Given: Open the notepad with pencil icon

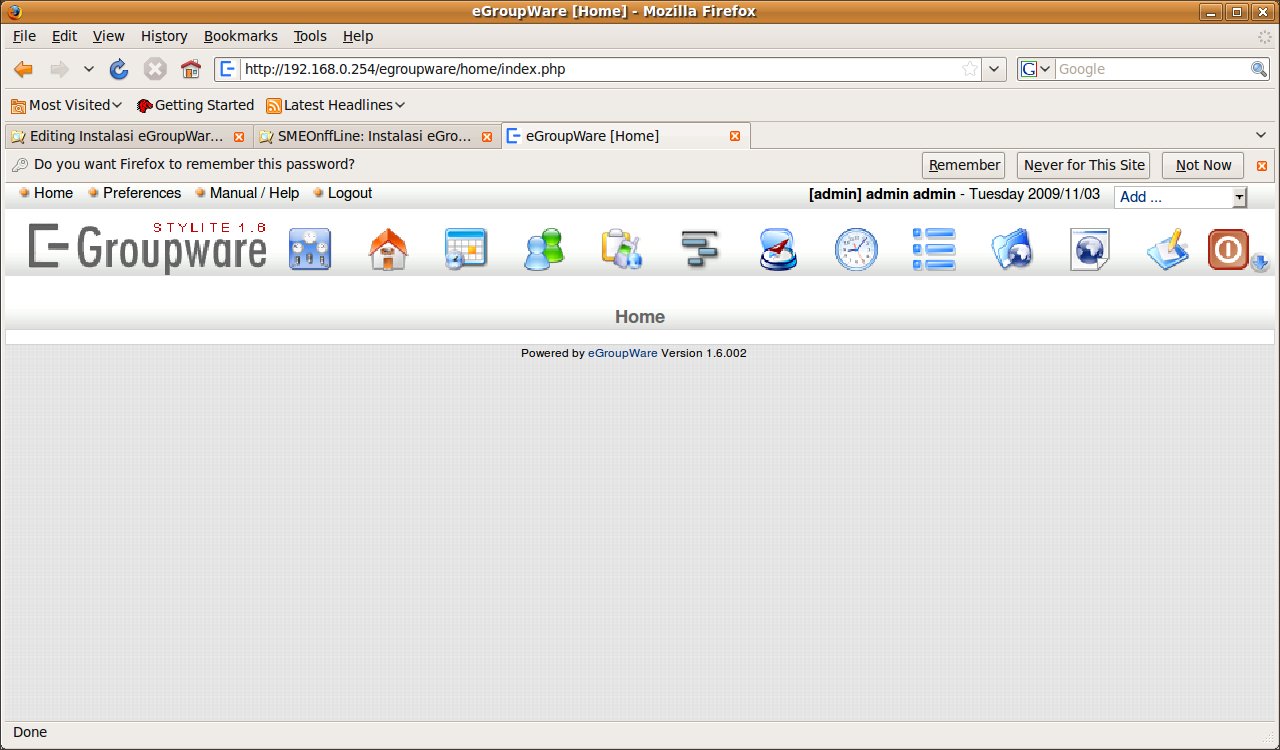Looking at the screenshot, I should point(1166,249).
